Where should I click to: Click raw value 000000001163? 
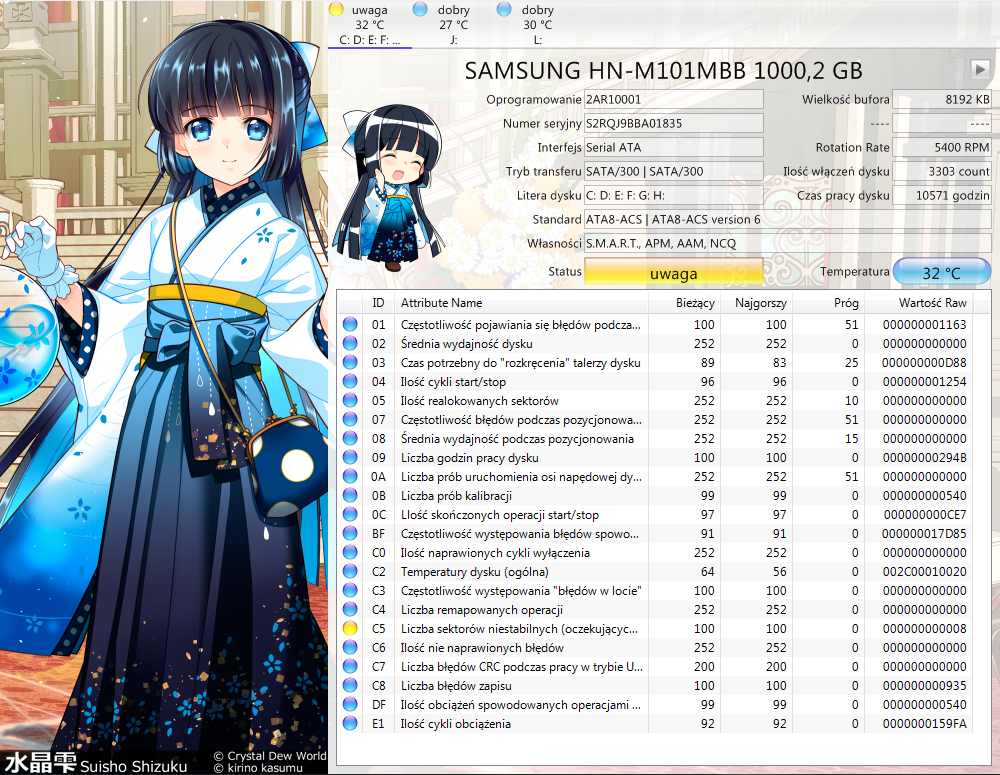point(924,324)
